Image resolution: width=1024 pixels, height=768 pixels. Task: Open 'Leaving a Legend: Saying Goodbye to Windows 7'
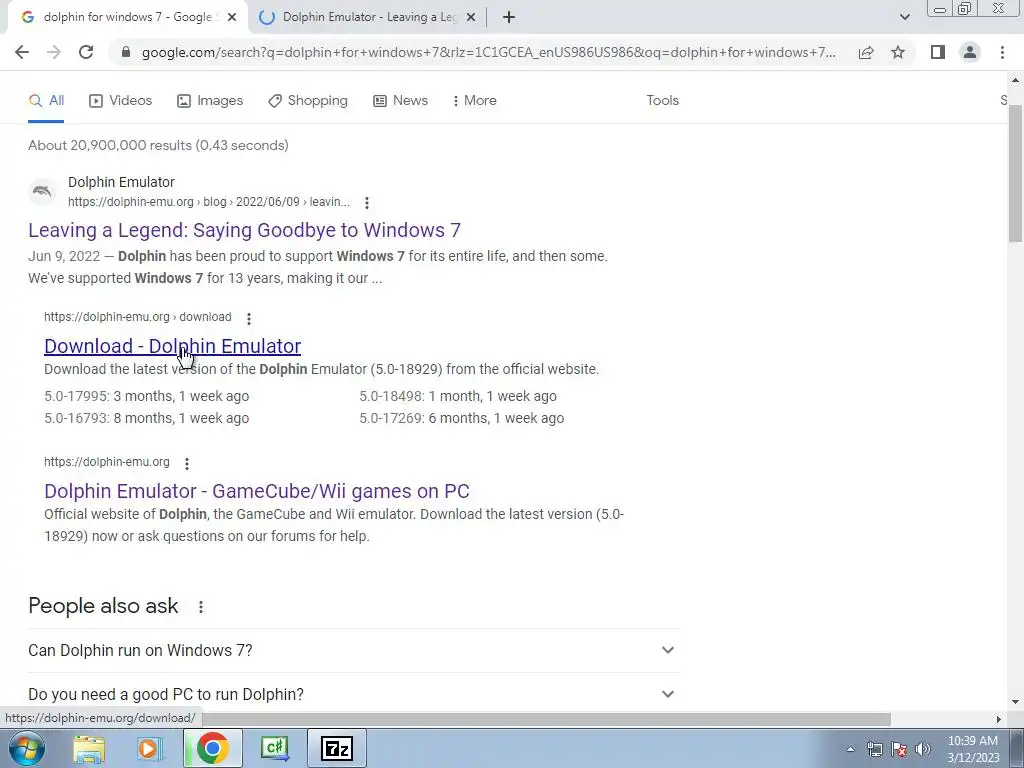coord(244,230)
